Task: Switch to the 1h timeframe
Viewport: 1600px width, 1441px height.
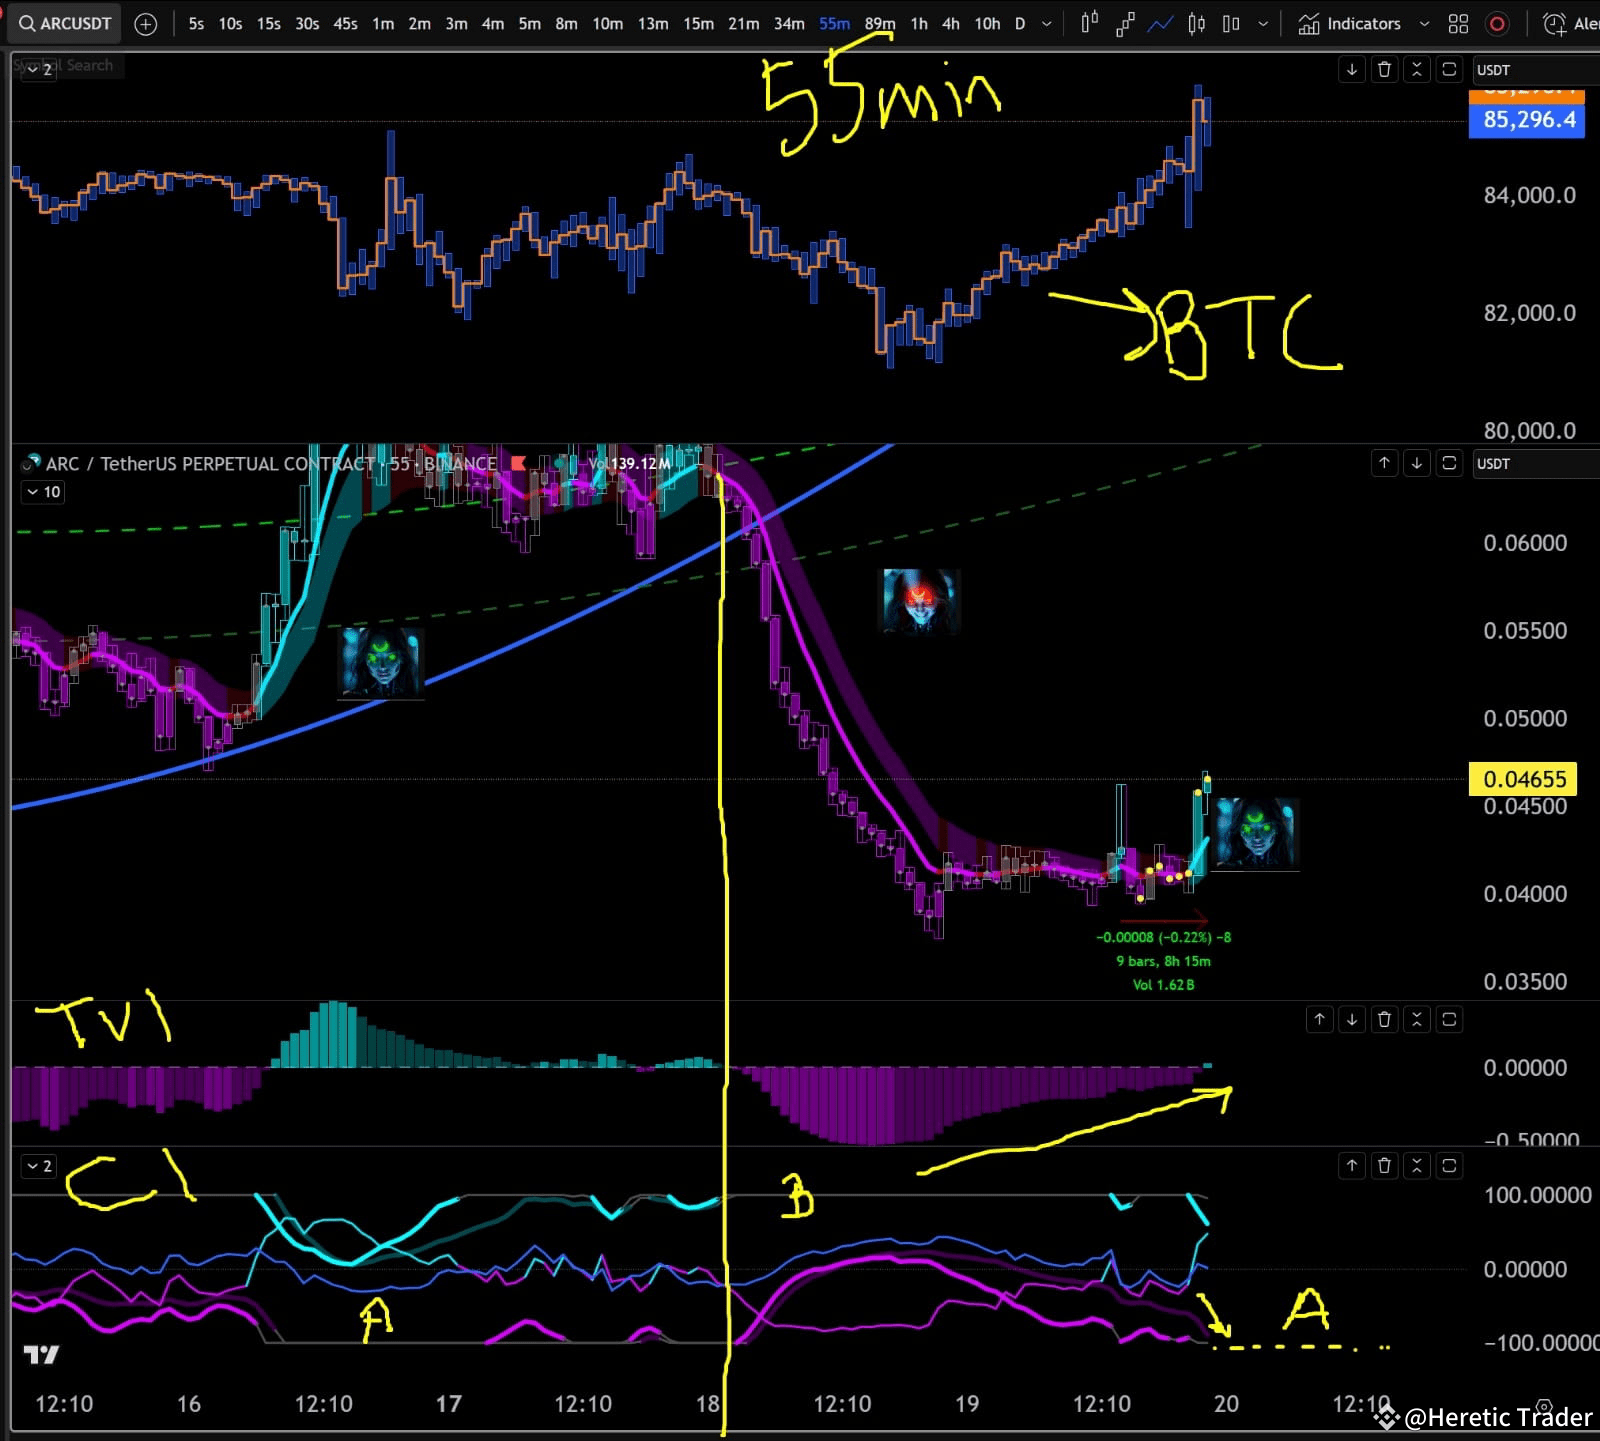Action: 919,23
